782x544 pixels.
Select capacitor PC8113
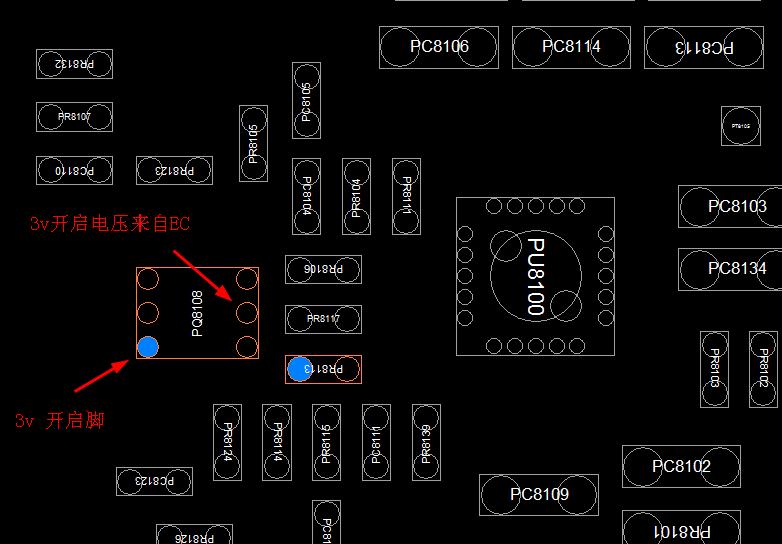[704, 47]
